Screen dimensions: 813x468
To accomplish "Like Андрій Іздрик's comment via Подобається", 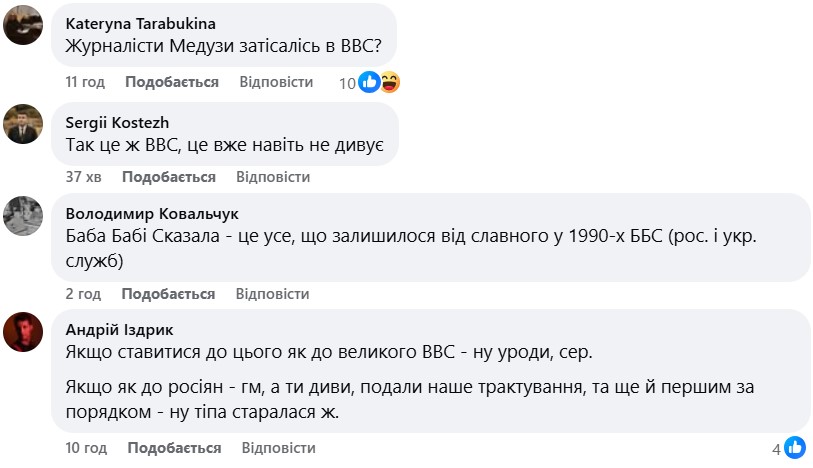I will pos(174,447).
